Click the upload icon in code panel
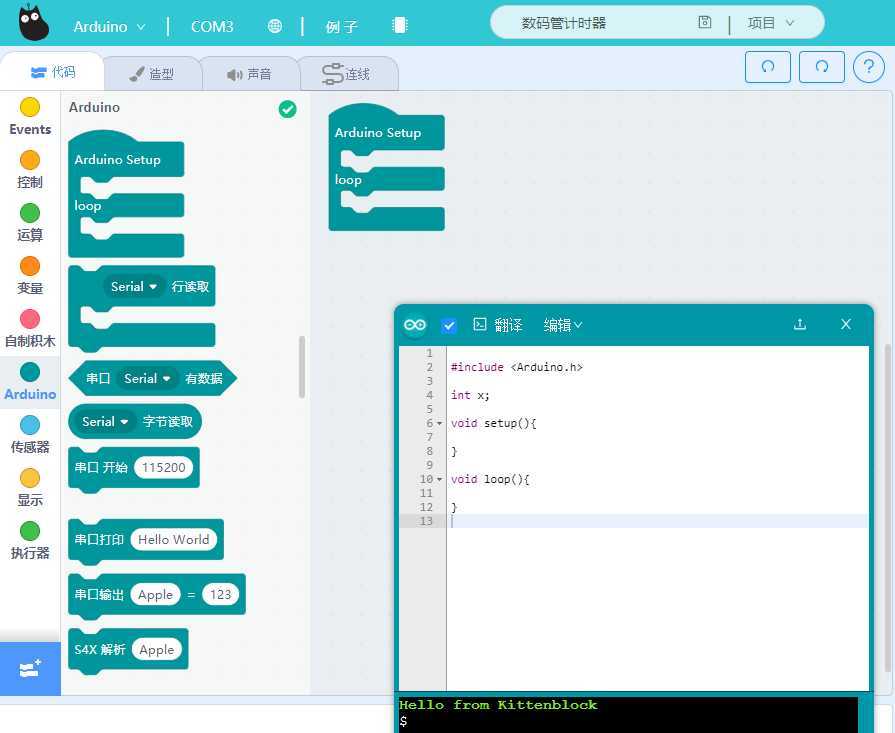The height and width of the screenshot is (733, 895). point(800,324)
